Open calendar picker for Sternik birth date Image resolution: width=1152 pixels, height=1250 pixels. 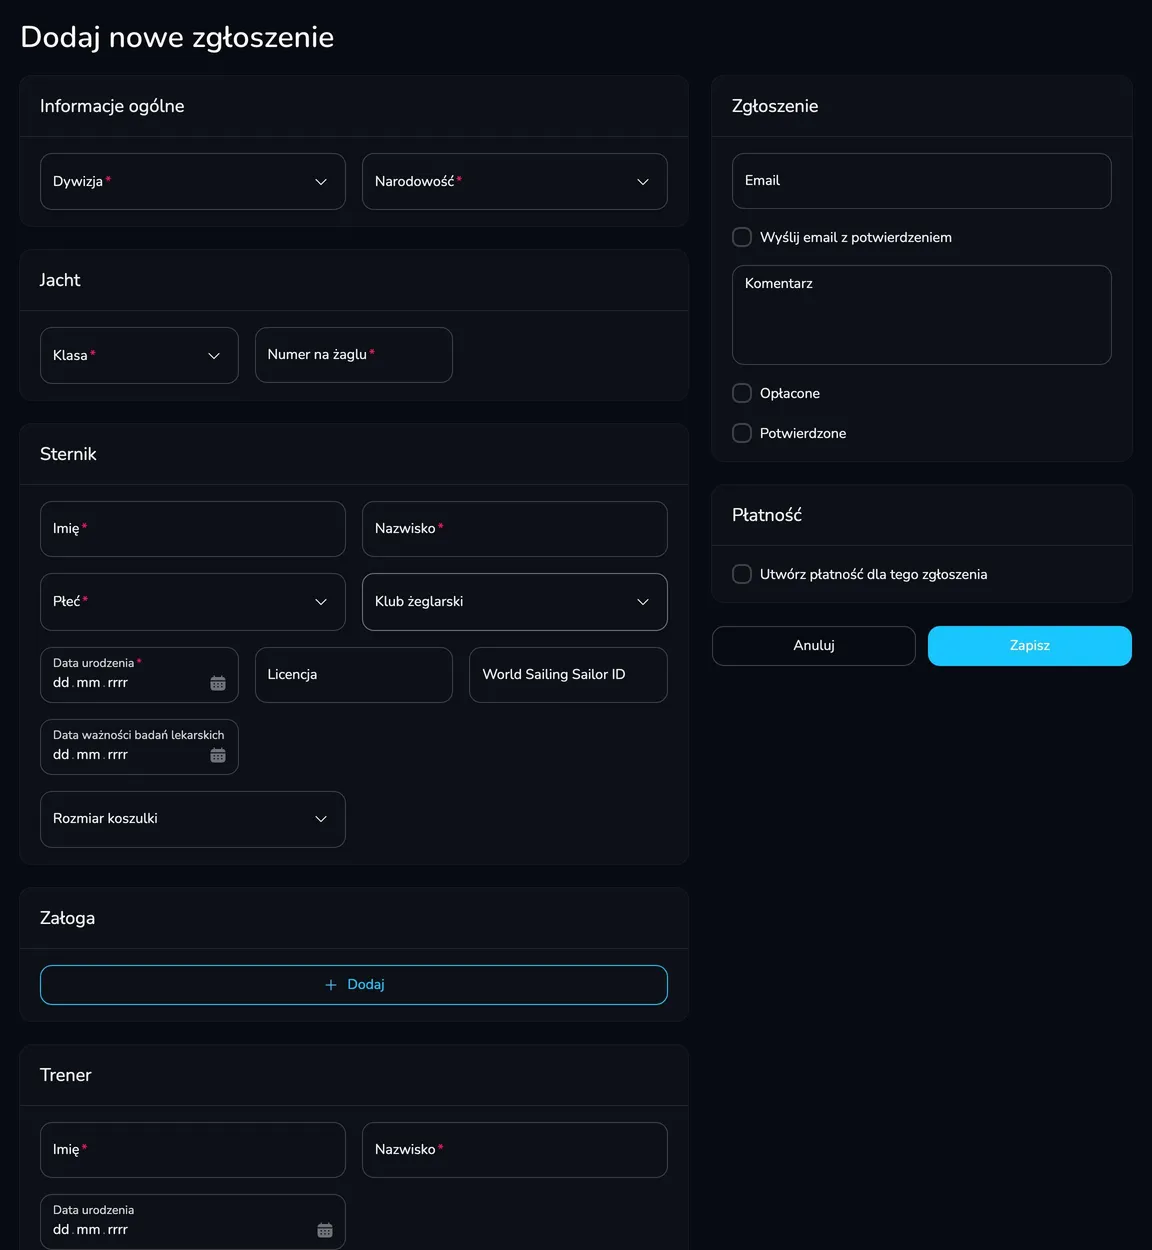[218, 683]
